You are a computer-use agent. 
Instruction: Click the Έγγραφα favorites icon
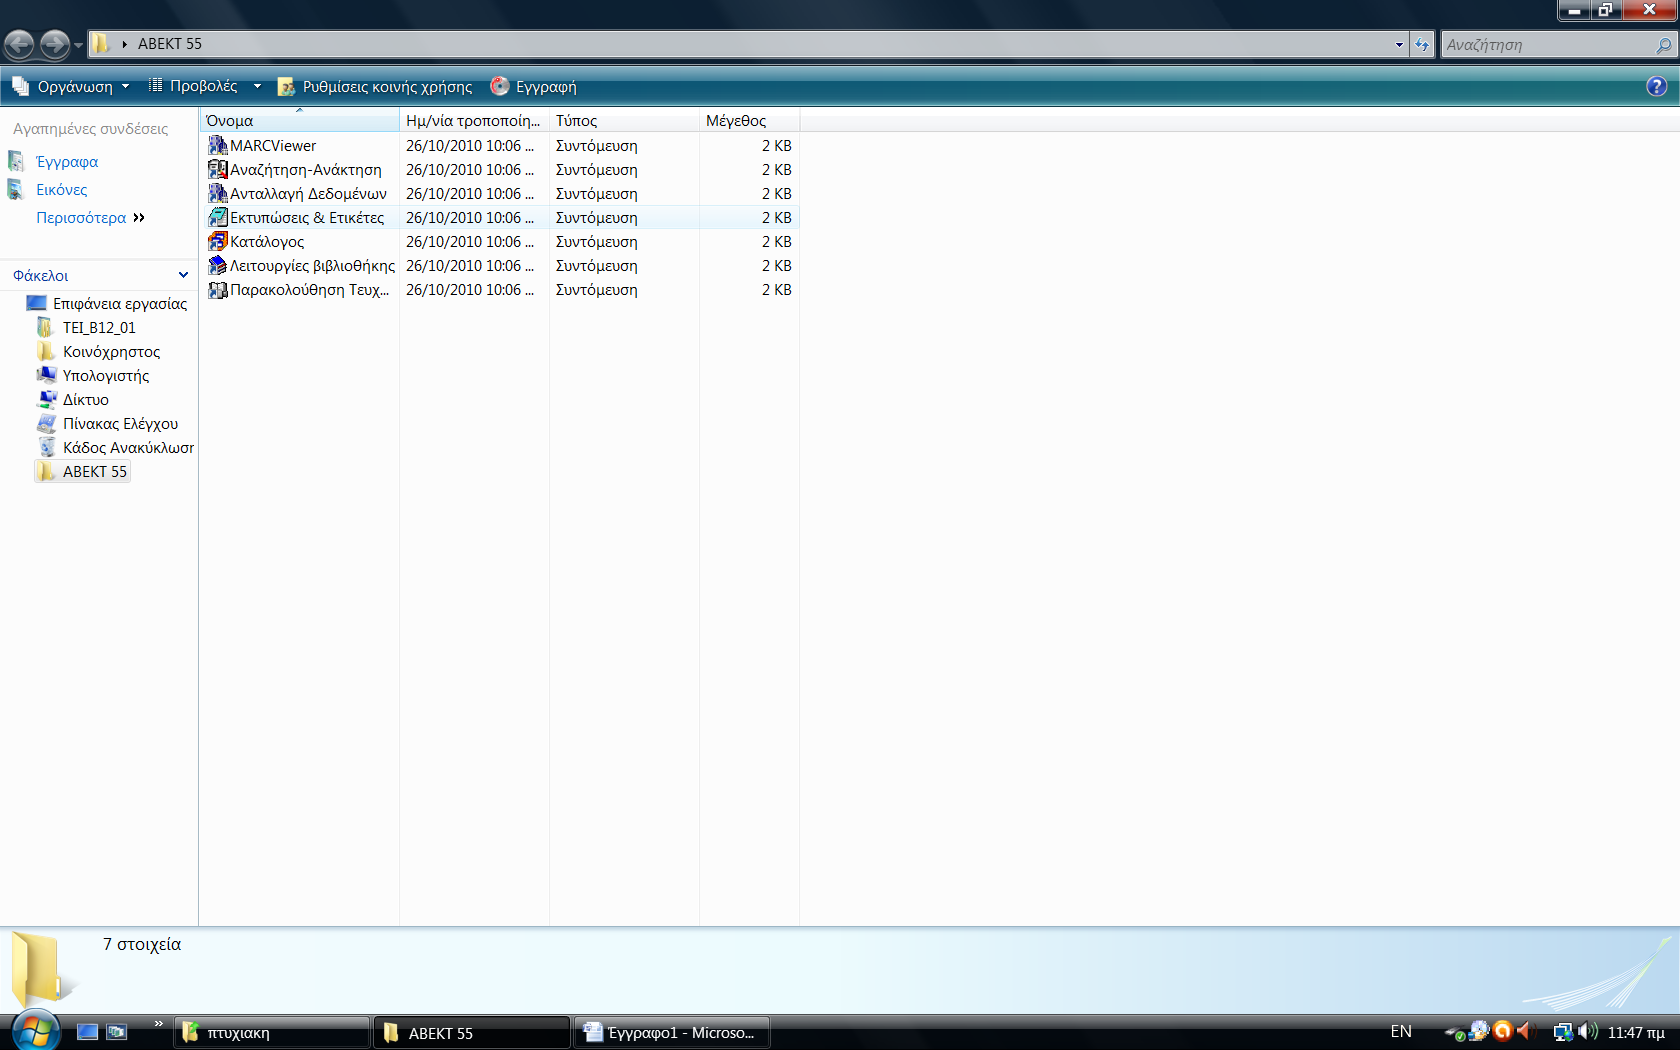pyautogui.click(x=17, y=161)
